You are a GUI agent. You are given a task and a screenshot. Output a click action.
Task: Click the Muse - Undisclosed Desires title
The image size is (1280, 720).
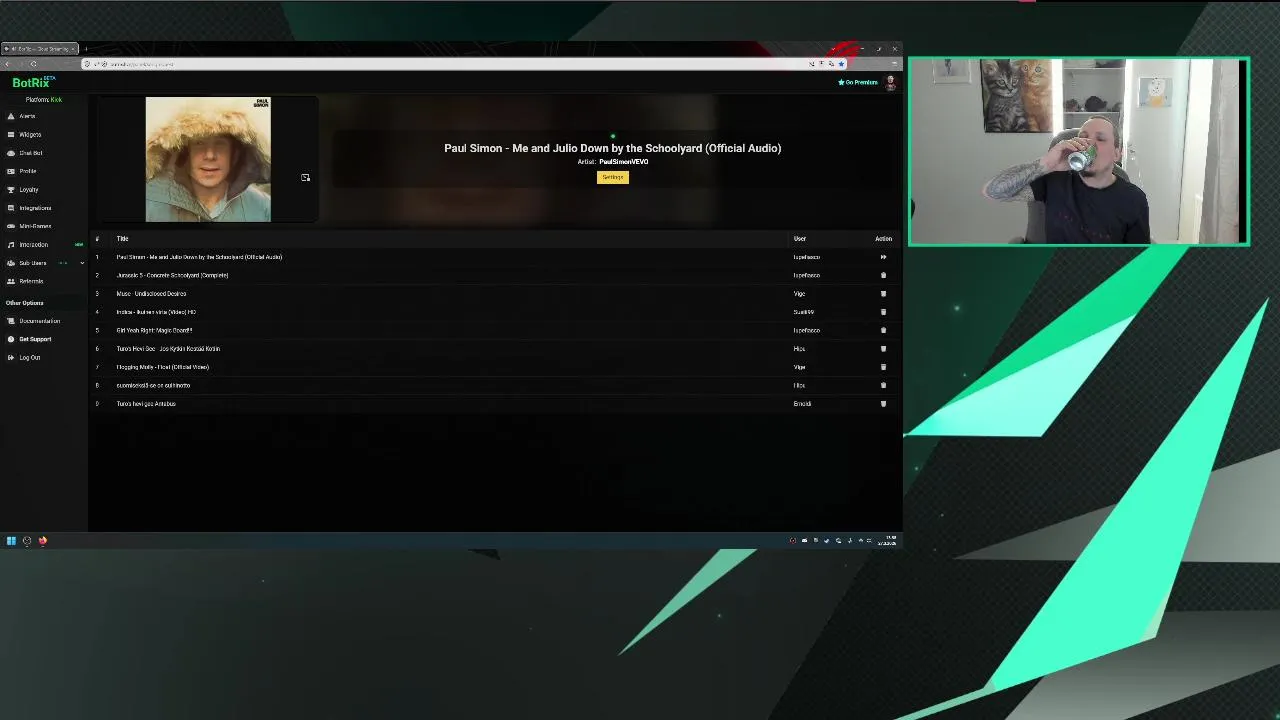pyautogui.click(x=151, y=294)
